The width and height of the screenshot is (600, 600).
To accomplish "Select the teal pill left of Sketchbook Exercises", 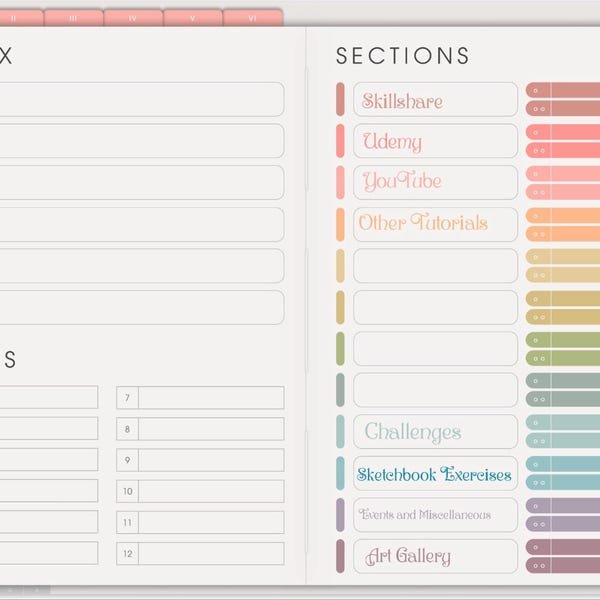I will pos(340,473).
